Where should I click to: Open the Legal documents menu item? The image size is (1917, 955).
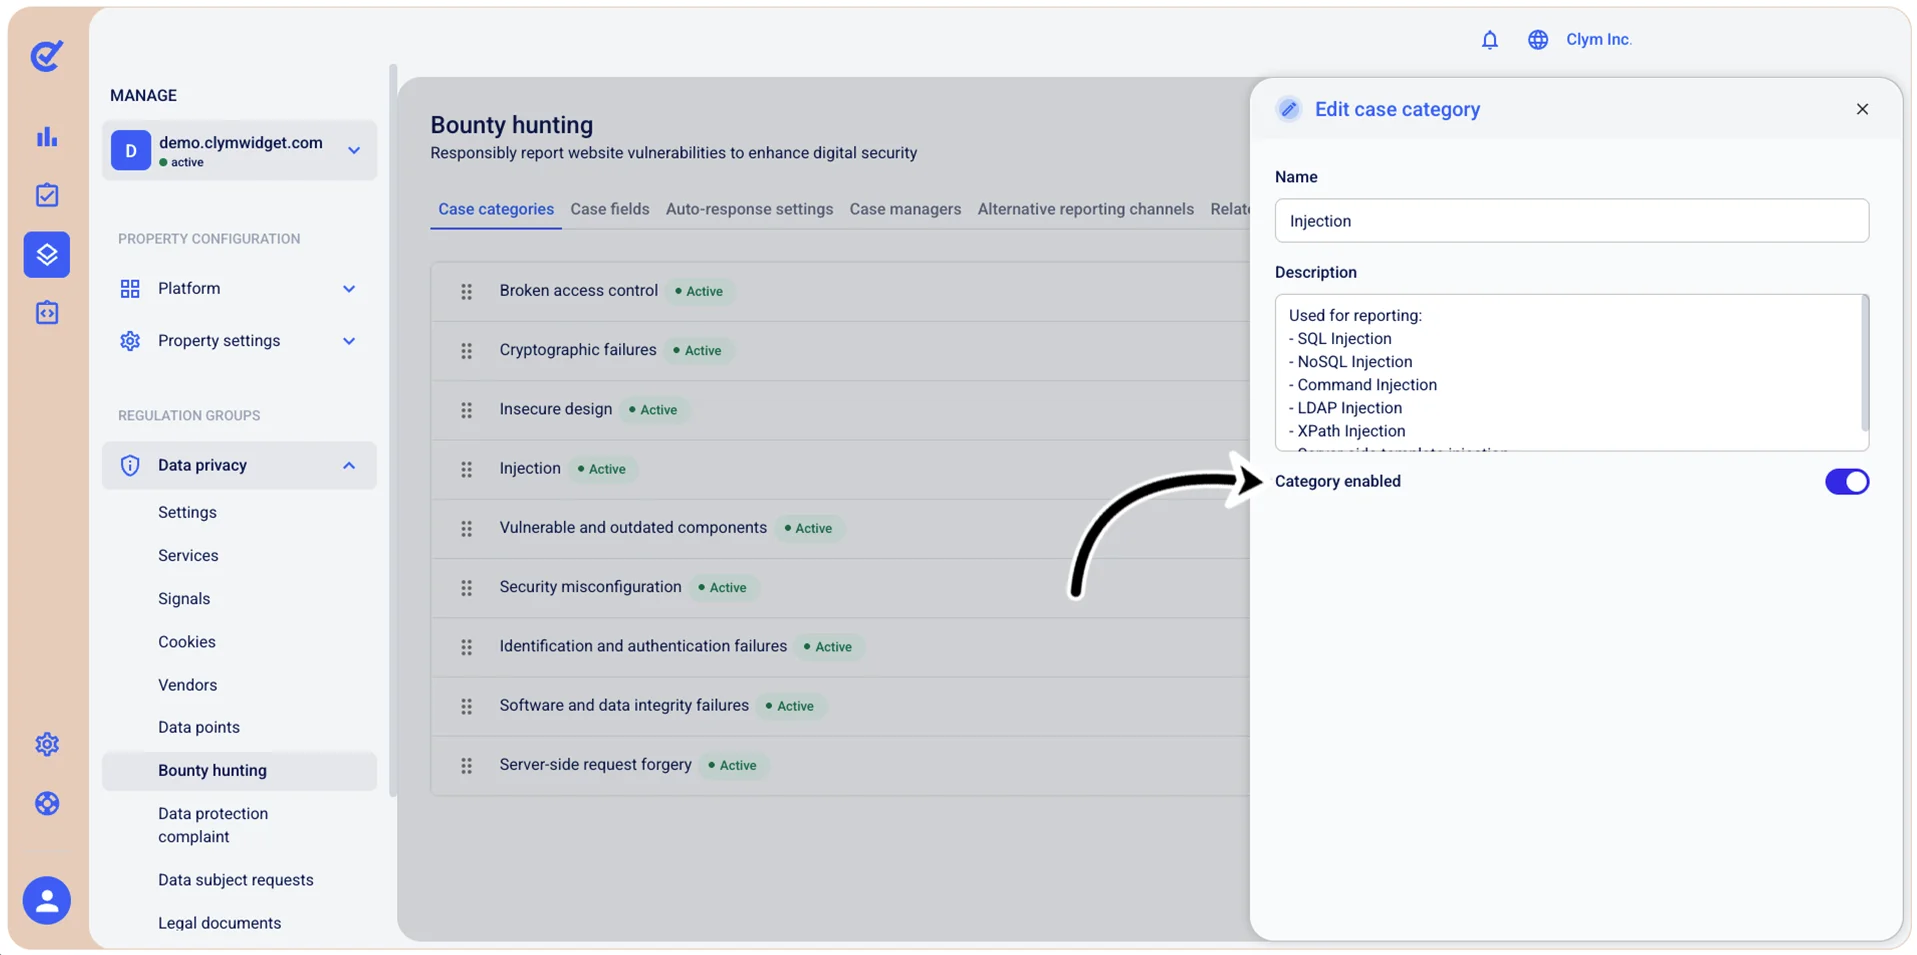220,923
